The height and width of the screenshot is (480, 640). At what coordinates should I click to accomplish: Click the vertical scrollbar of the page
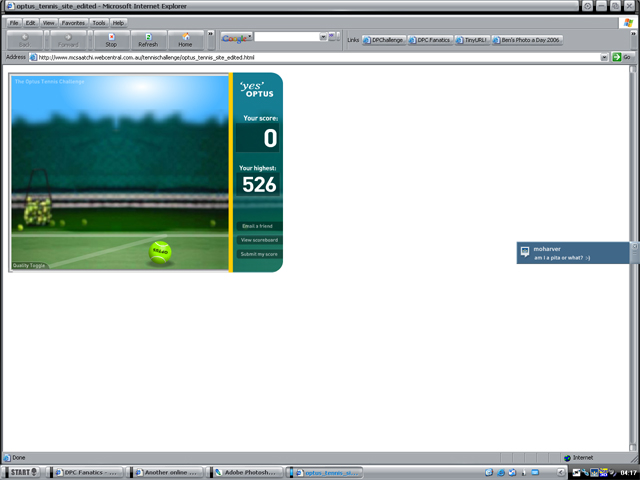coord(633,258)
